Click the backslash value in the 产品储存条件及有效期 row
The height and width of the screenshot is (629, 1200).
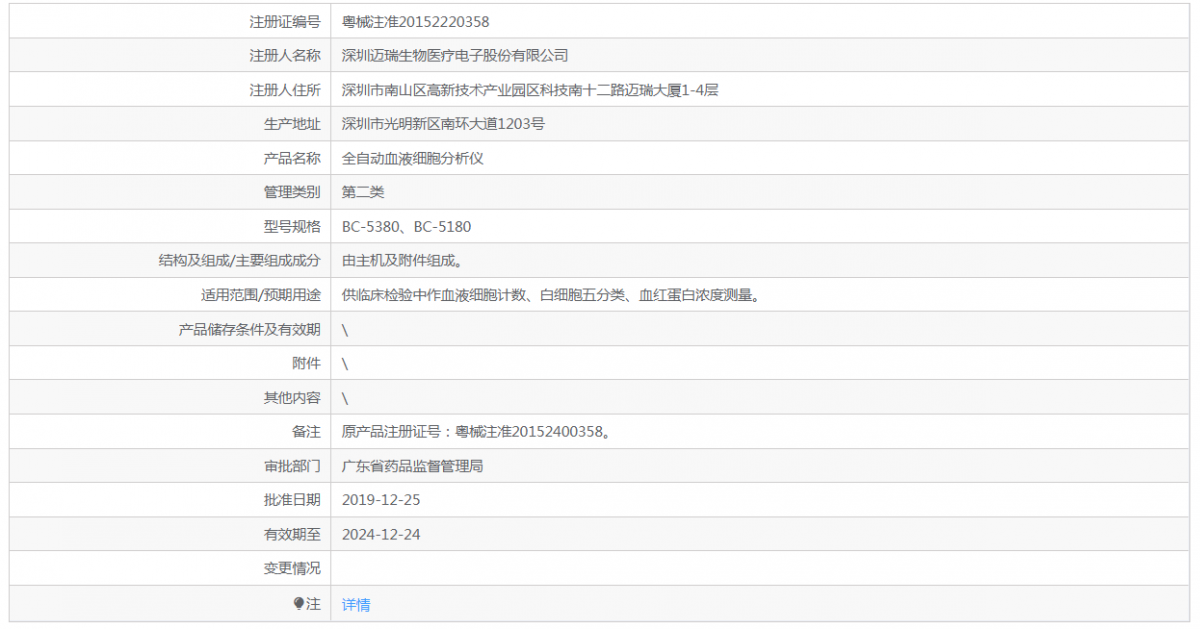pyautogui.click(x=345, y=329)
